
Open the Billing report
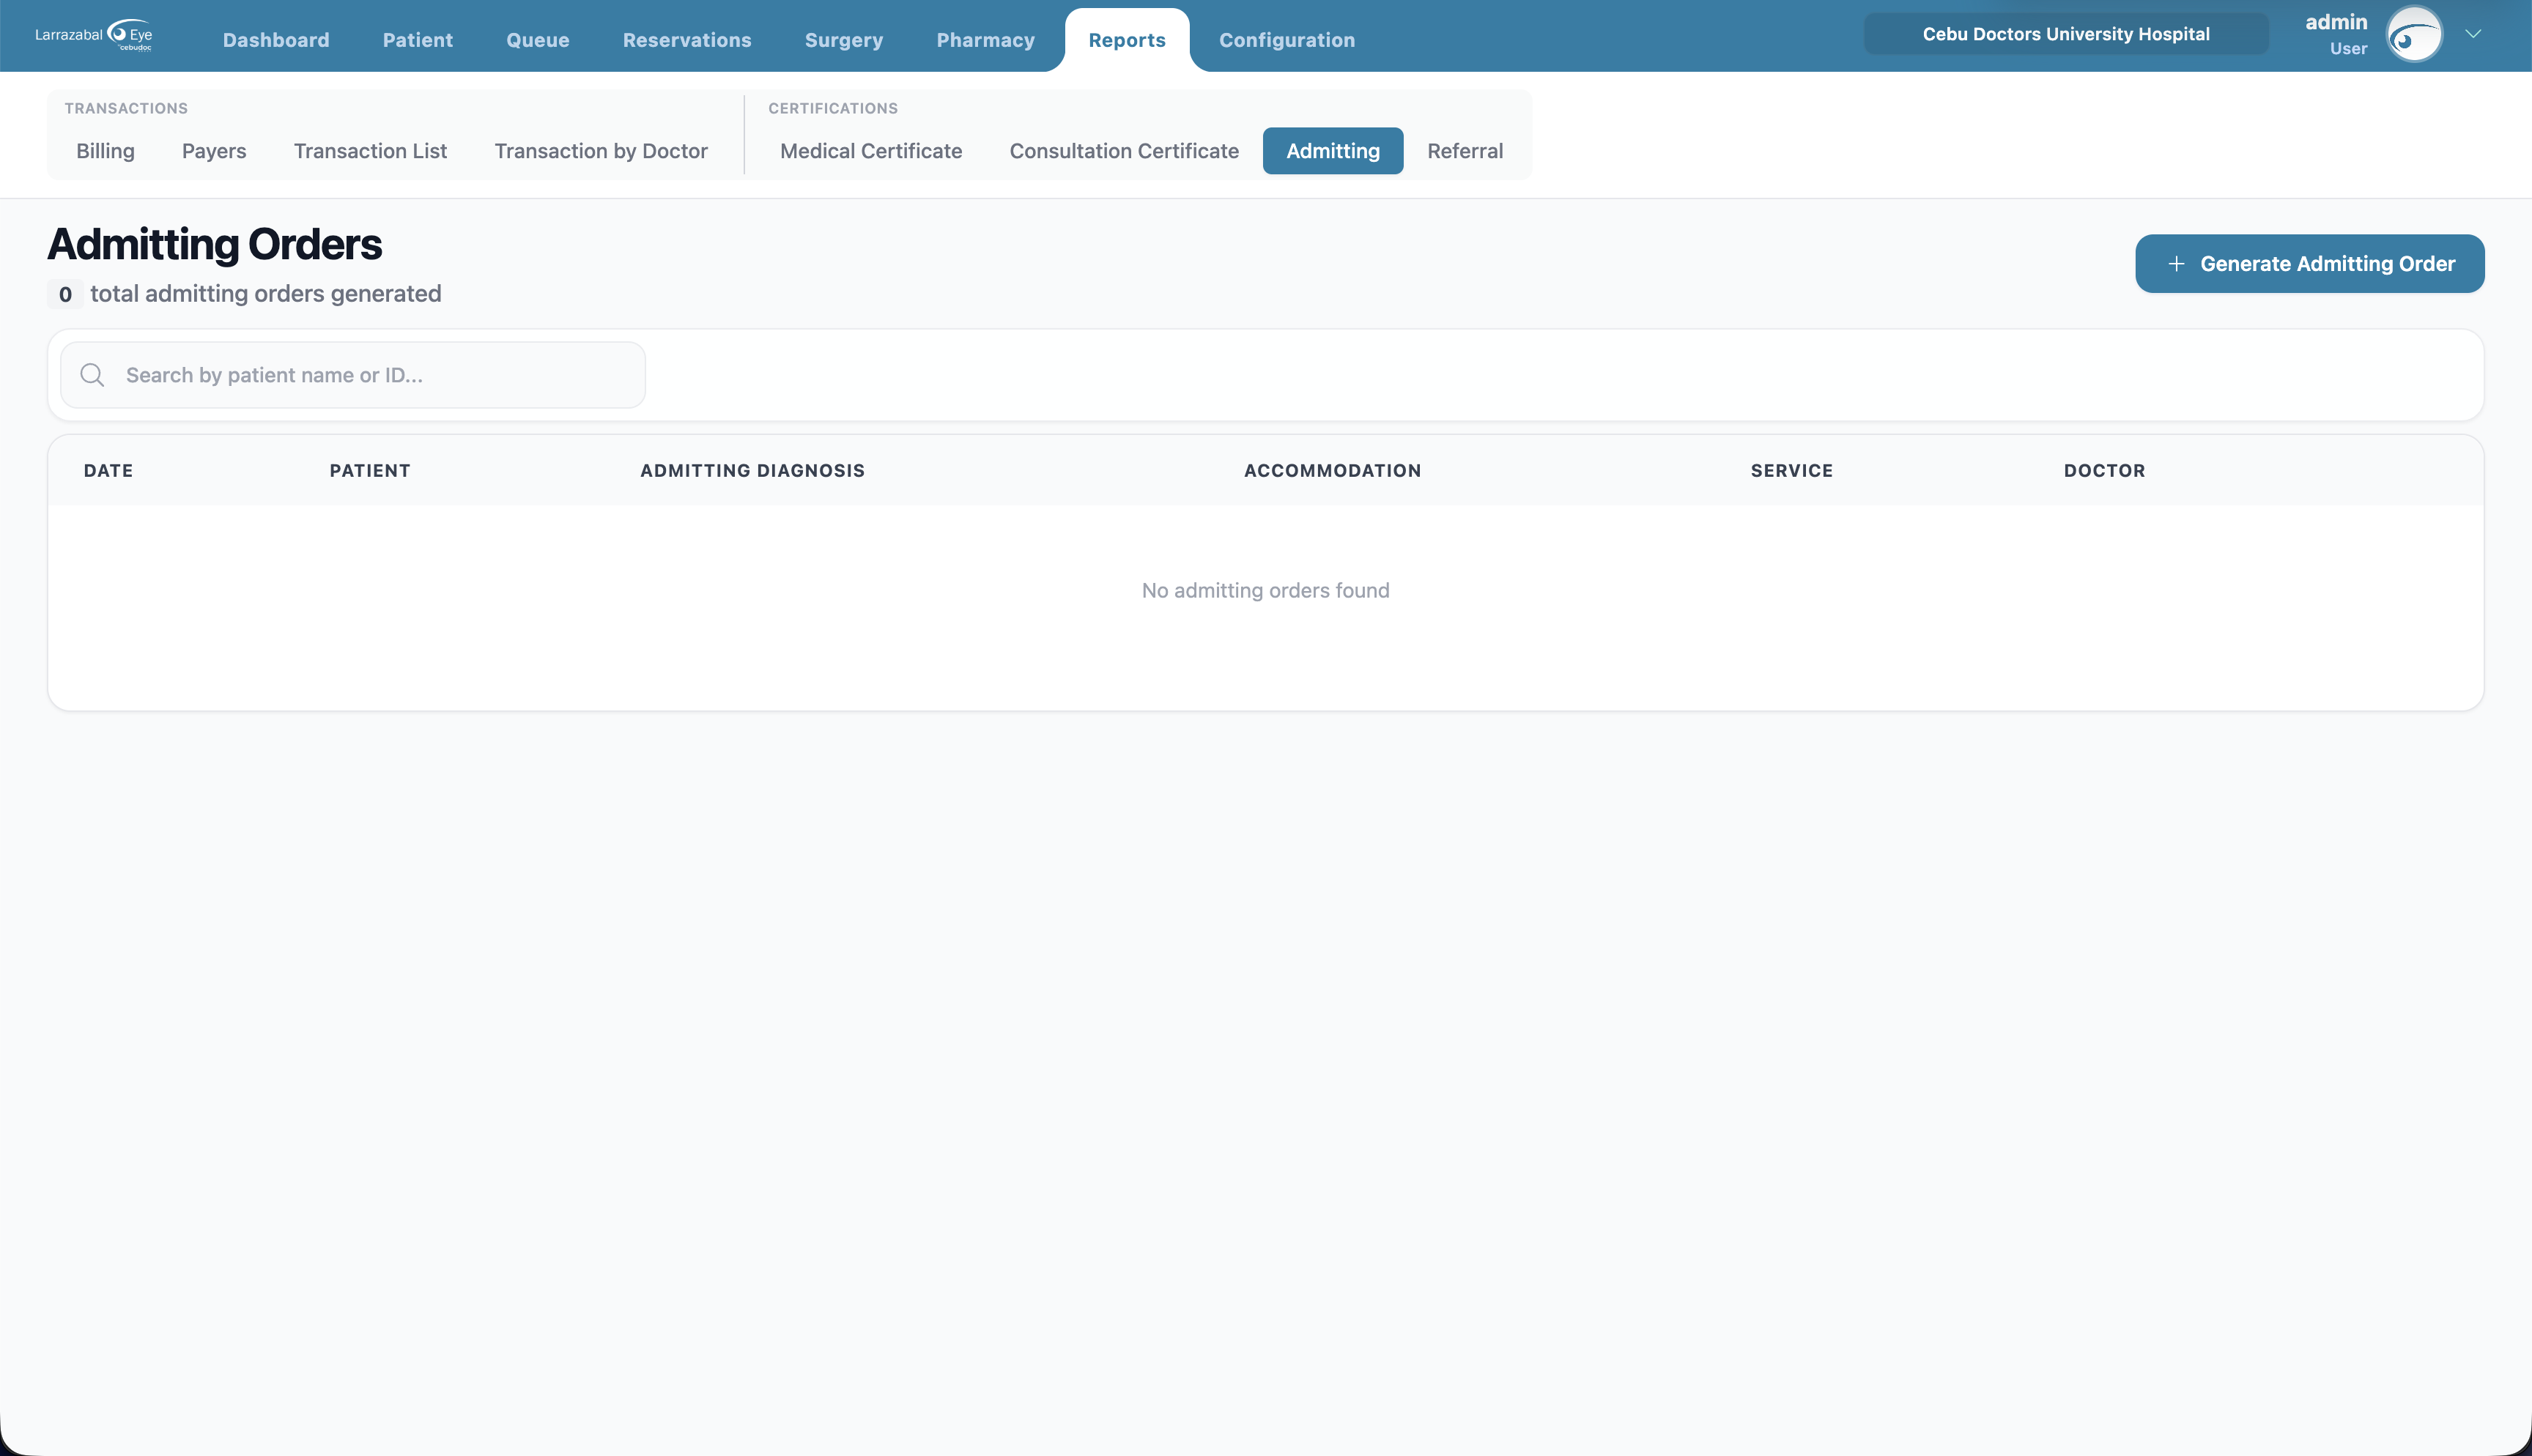click(x=105, y=151)
